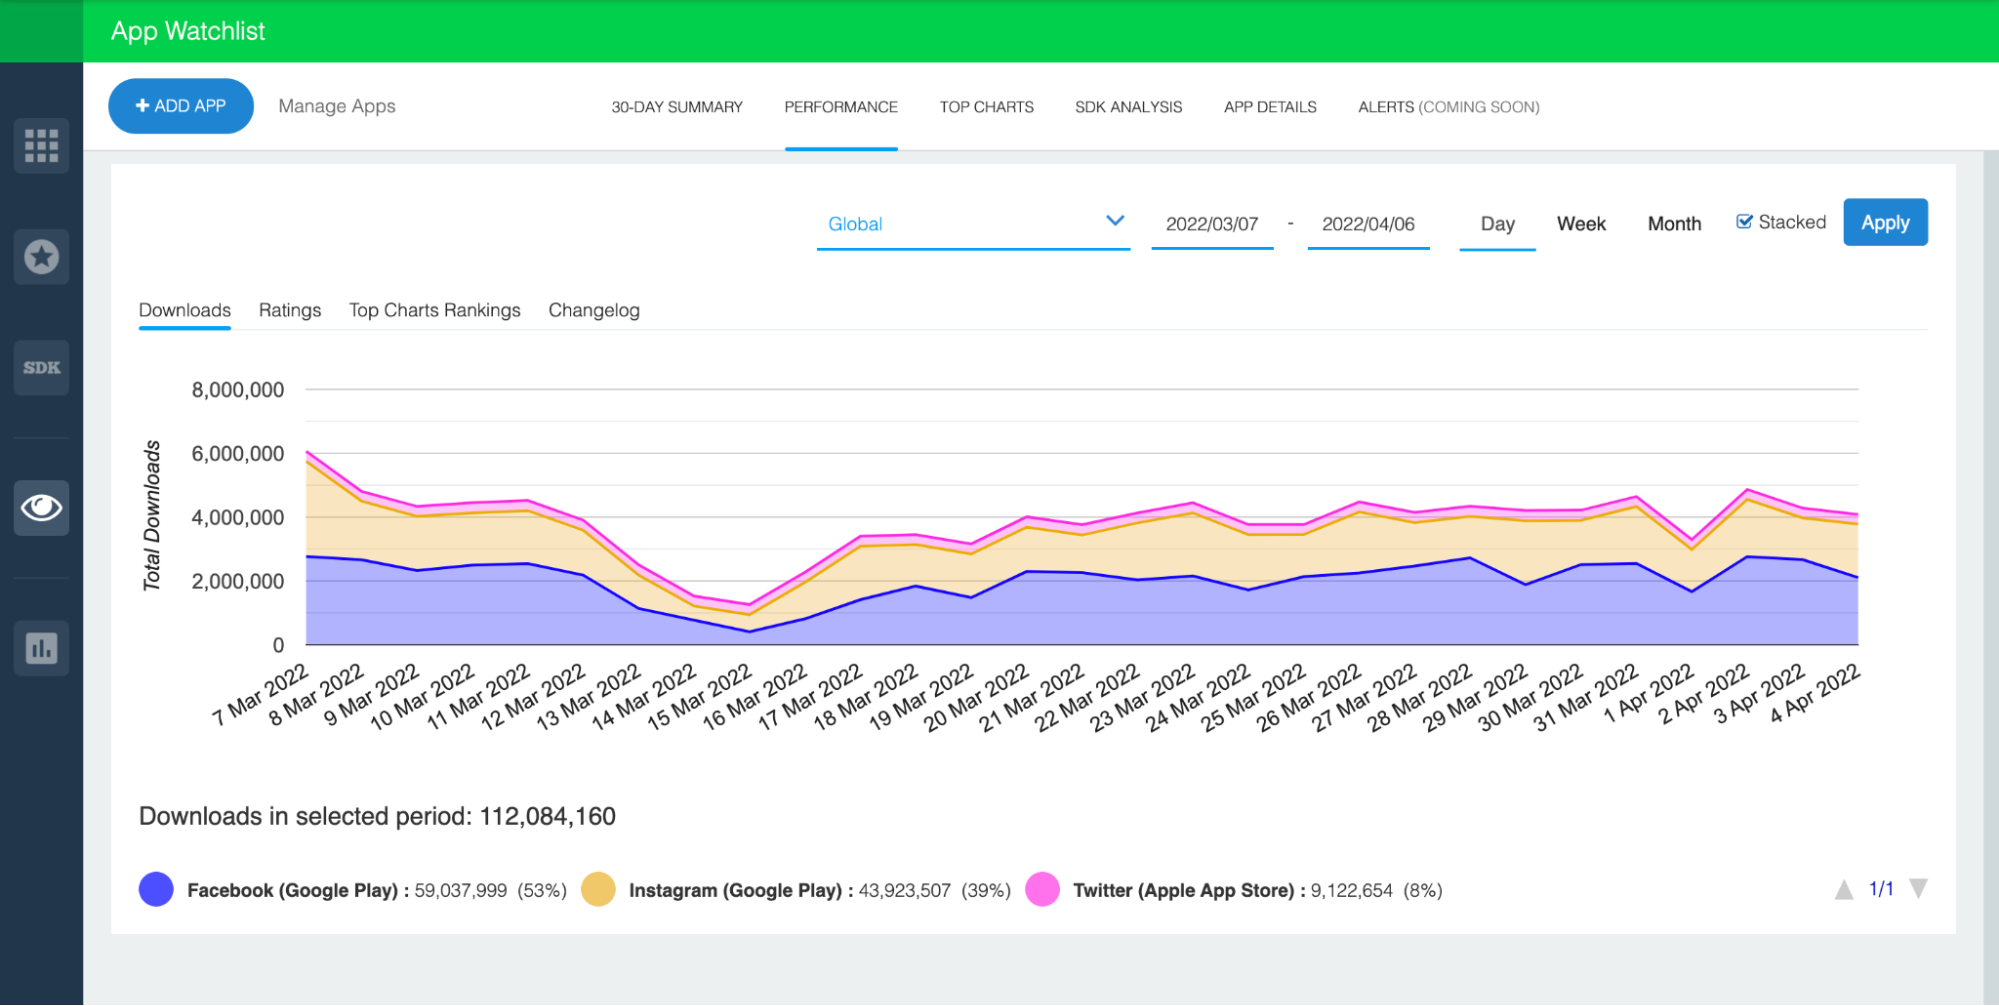The height and width of the screenshot is (1006, 1999).
Task: Toggle Facebook series via blue legend dot
Action: click(156, 890)
